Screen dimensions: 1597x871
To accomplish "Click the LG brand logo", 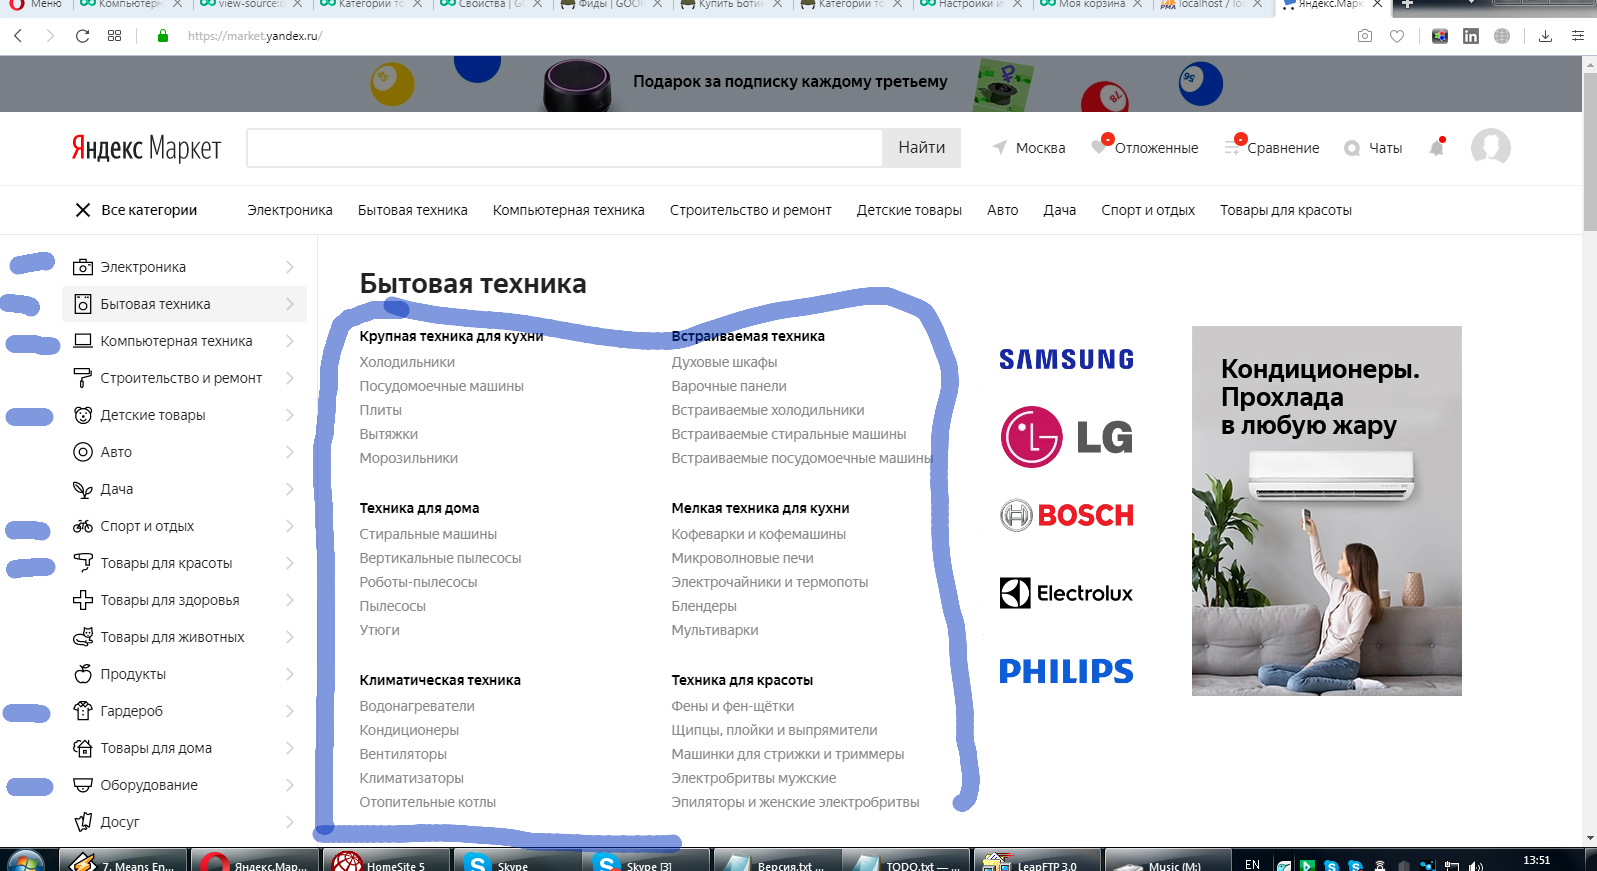I will tap(1066, 437).
